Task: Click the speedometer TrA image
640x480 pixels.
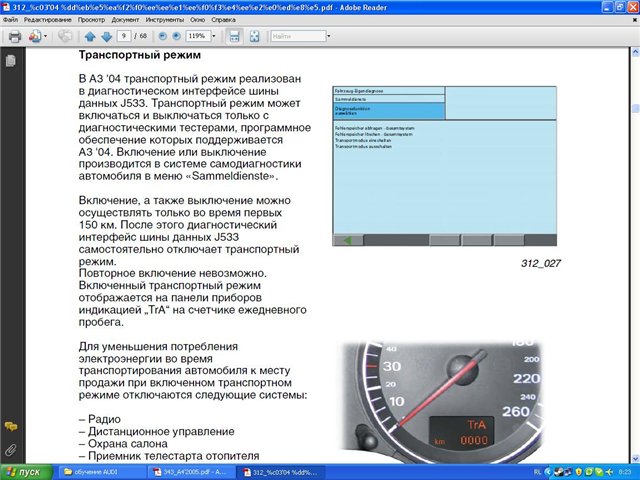Action: coord(441,402)
